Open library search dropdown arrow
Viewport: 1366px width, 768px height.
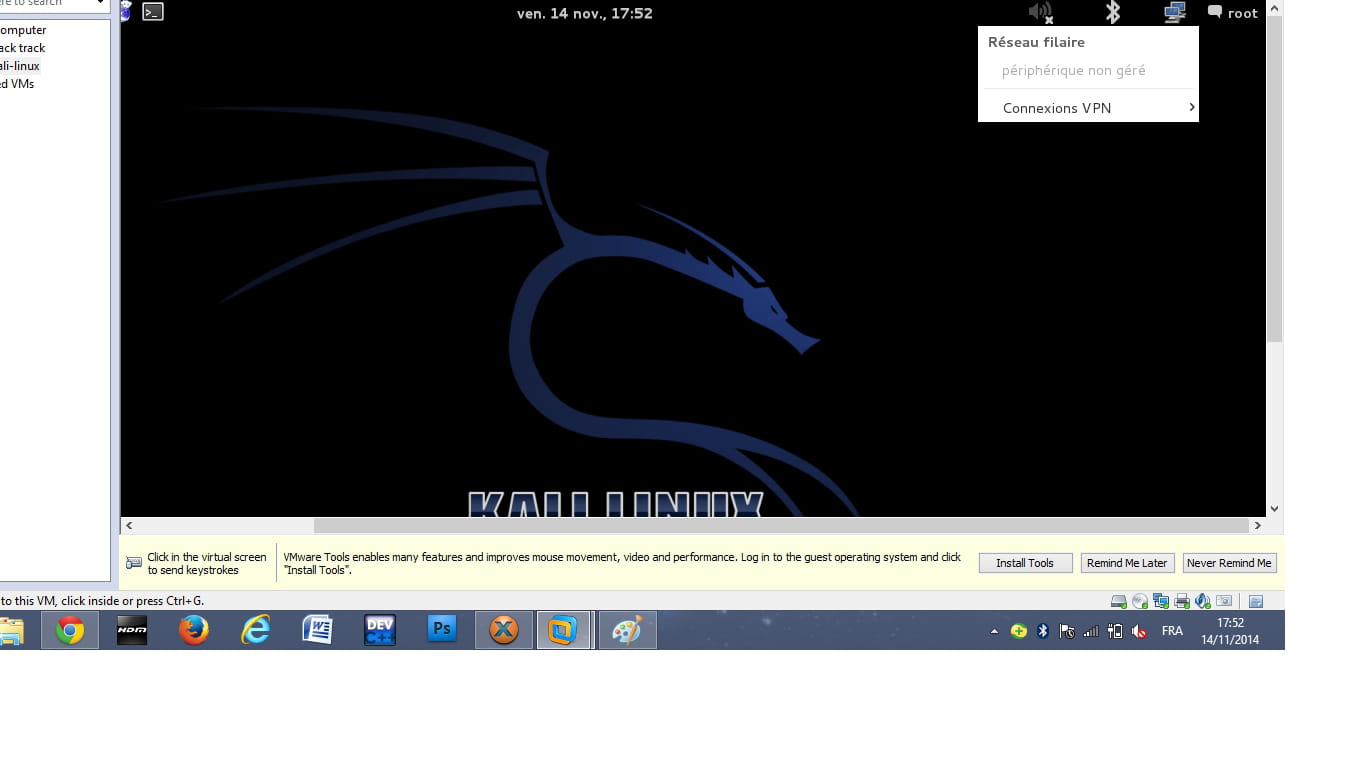pyautogui.click(x=101, y=3)
